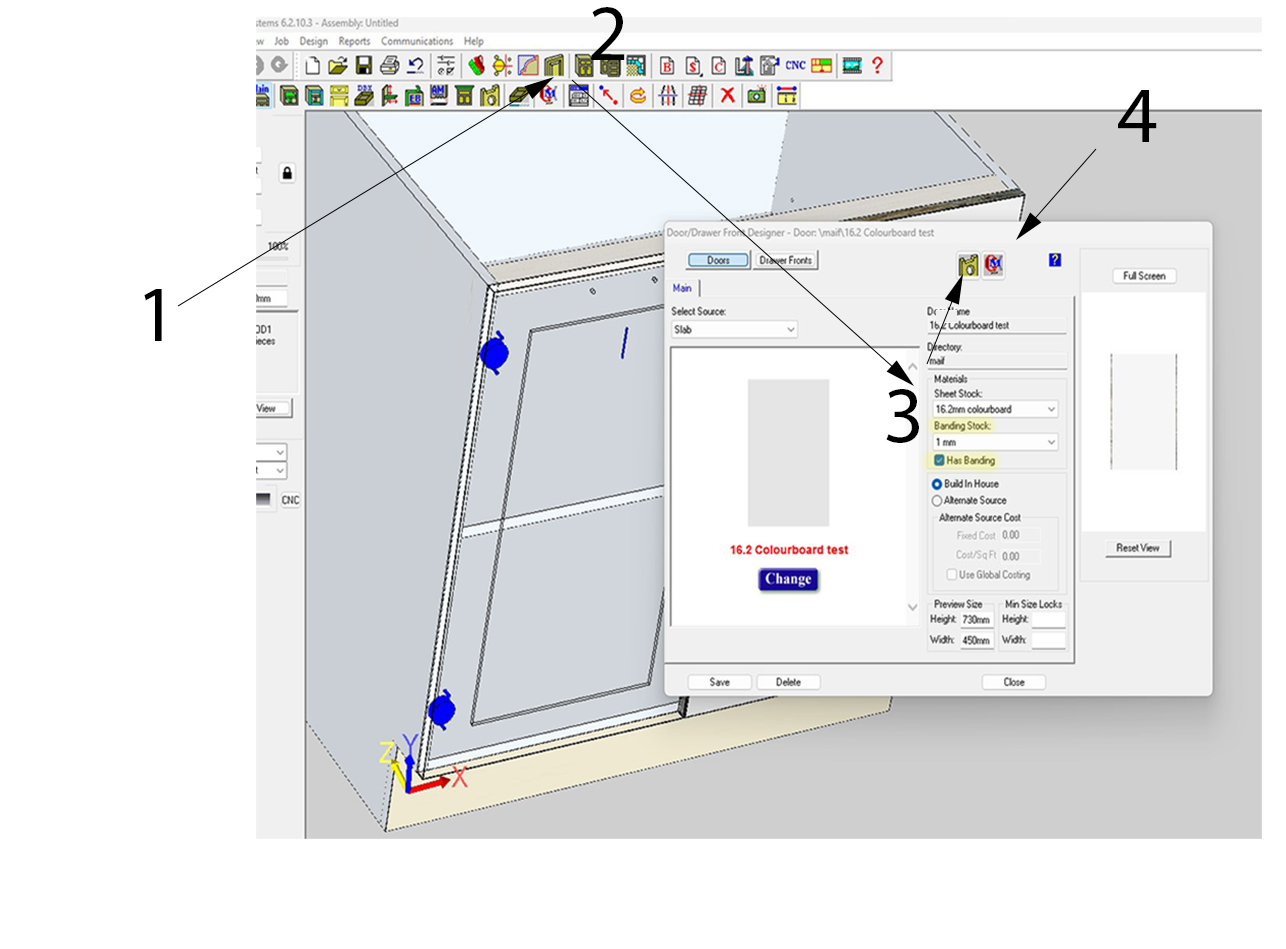Select the Build In House radio button
The height and width of the screenshot is (949, 1286).
(x=937, y=484)
